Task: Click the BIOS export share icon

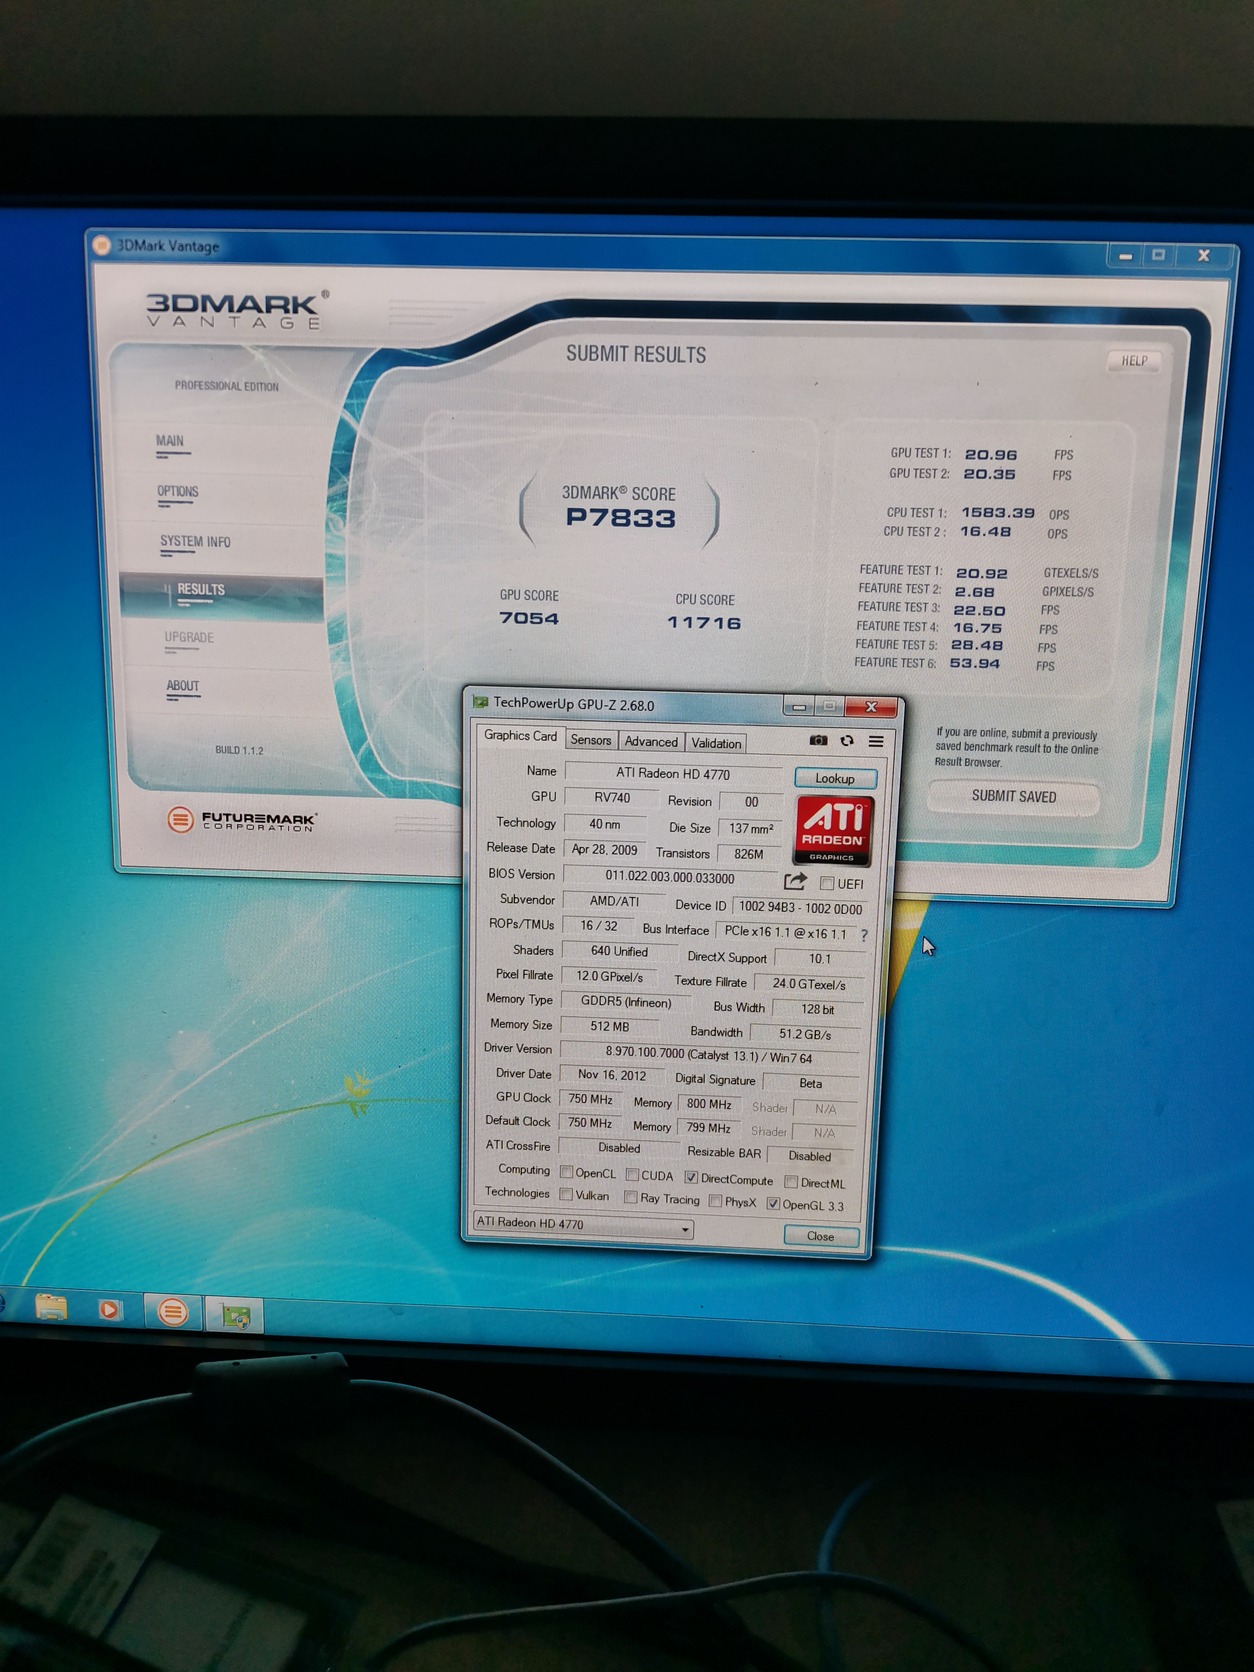Action: 795,881
